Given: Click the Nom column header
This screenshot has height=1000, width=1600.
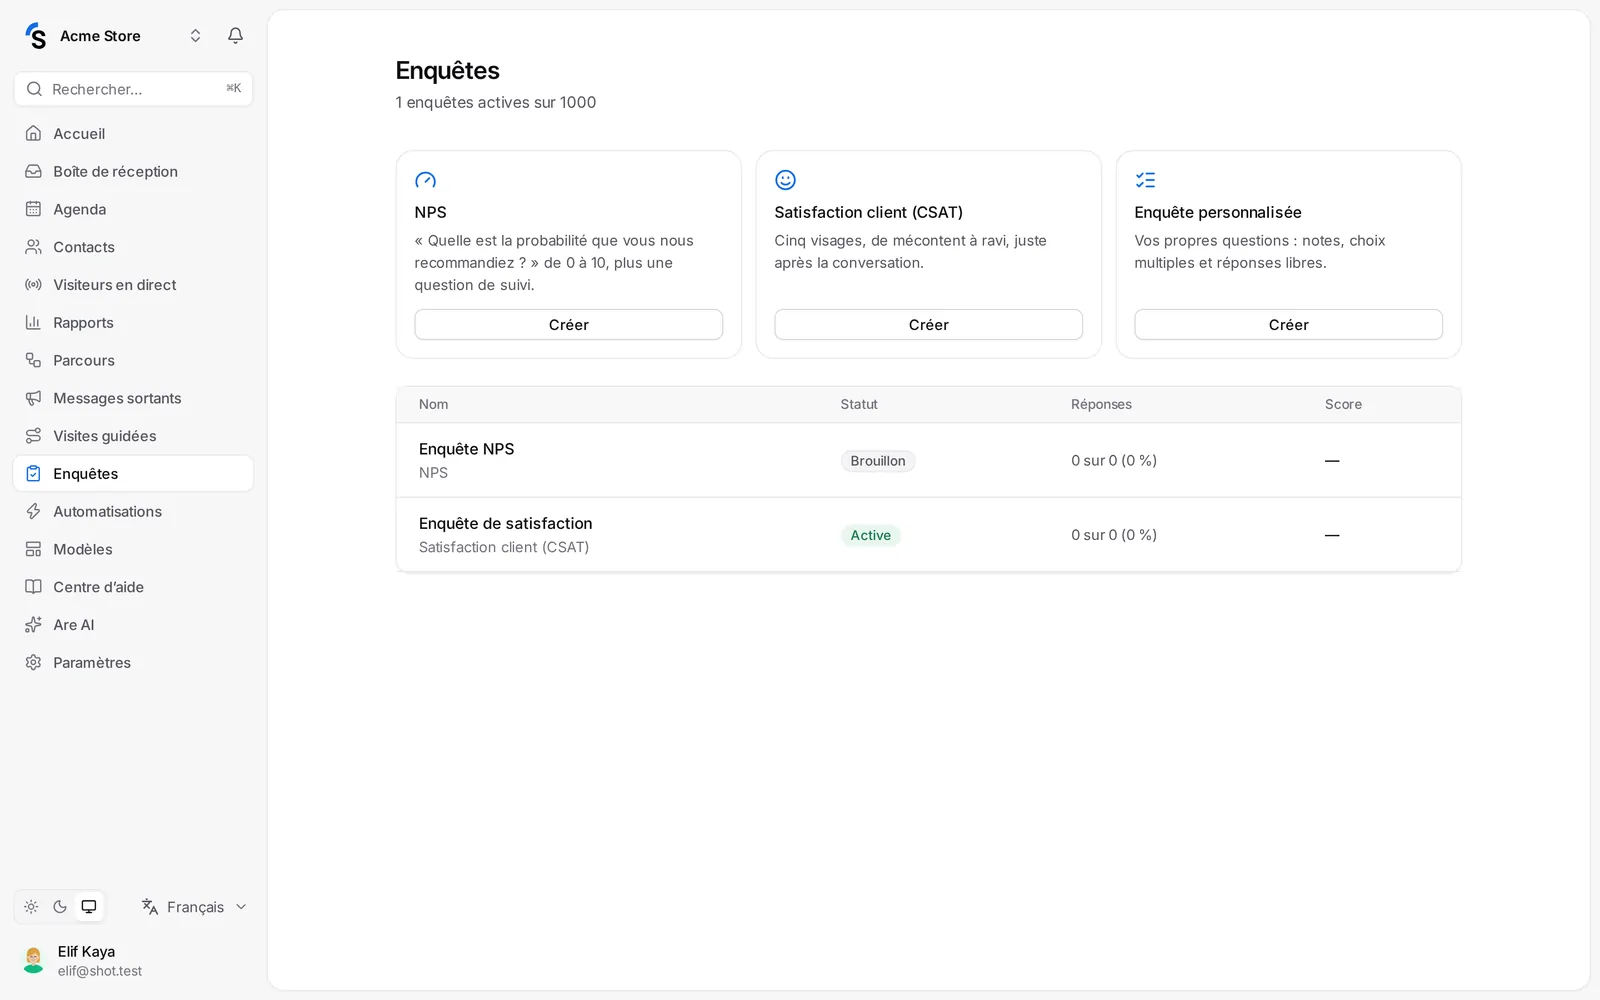Looking at the screenshot, I should pyautogui.click(x=433, y=404).
